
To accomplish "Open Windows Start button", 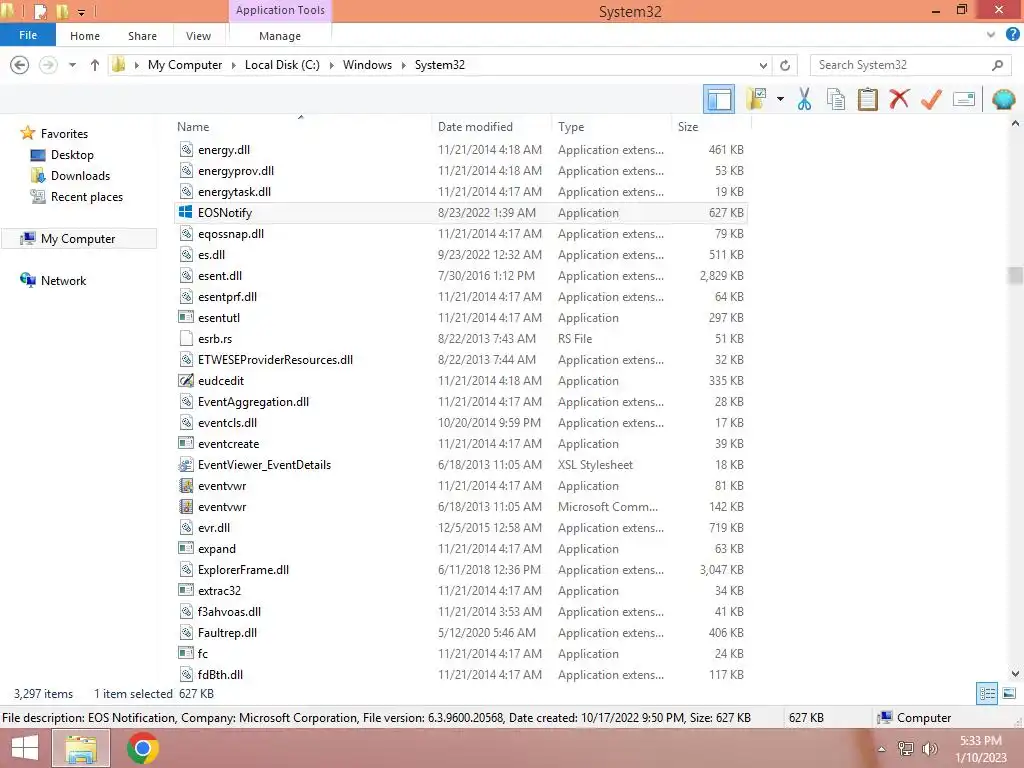I will tap(25, 748).
